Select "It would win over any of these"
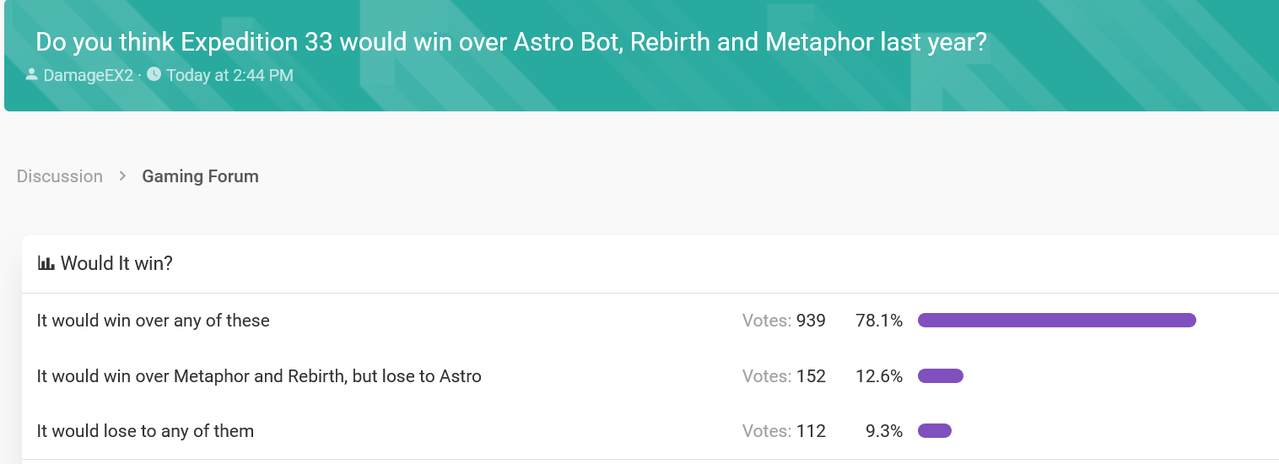The height and width of the screenshot is (464, 1279). pyautogui.click(x=153, y=321)
